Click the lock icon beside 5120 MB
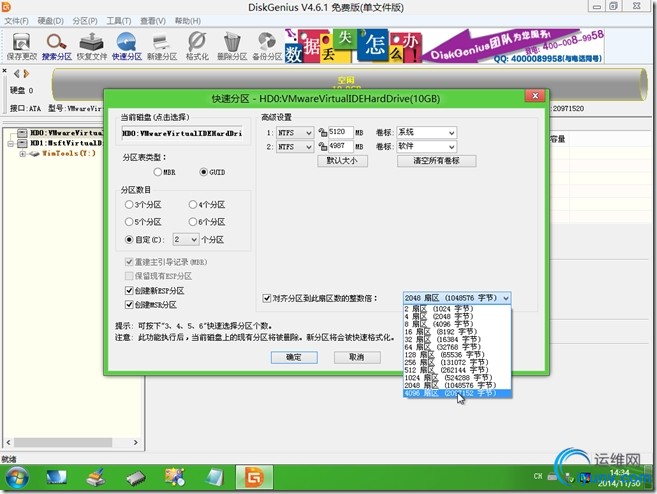This screenshot has height=494, width=657. [x=323, y=132]
